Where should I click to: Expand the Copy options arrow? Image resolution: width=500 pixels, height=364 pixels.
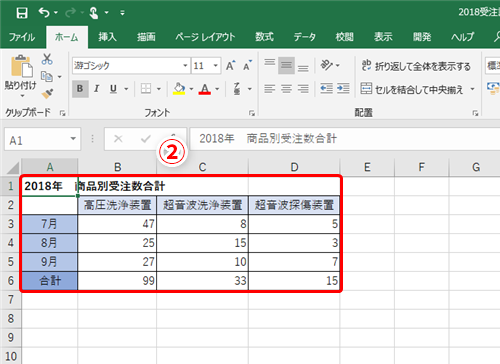point(60,77)
